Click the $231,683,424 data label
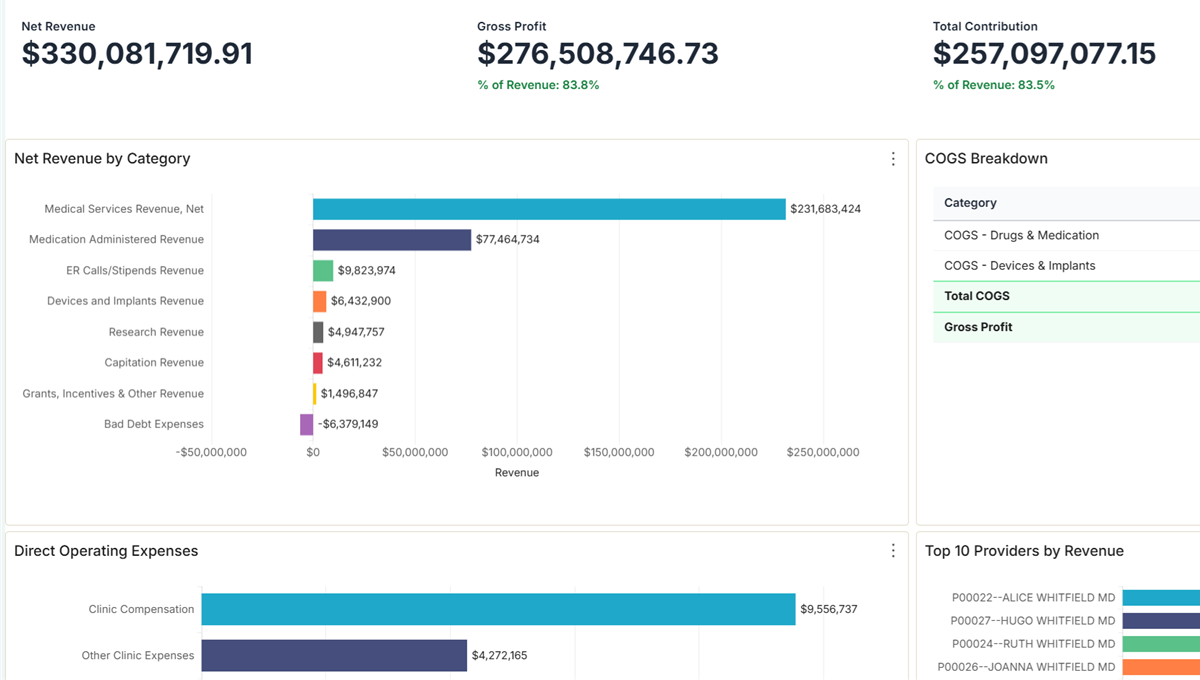Image resolution: width=1200 pixels, height=680 pixels. tap(825, 209)
